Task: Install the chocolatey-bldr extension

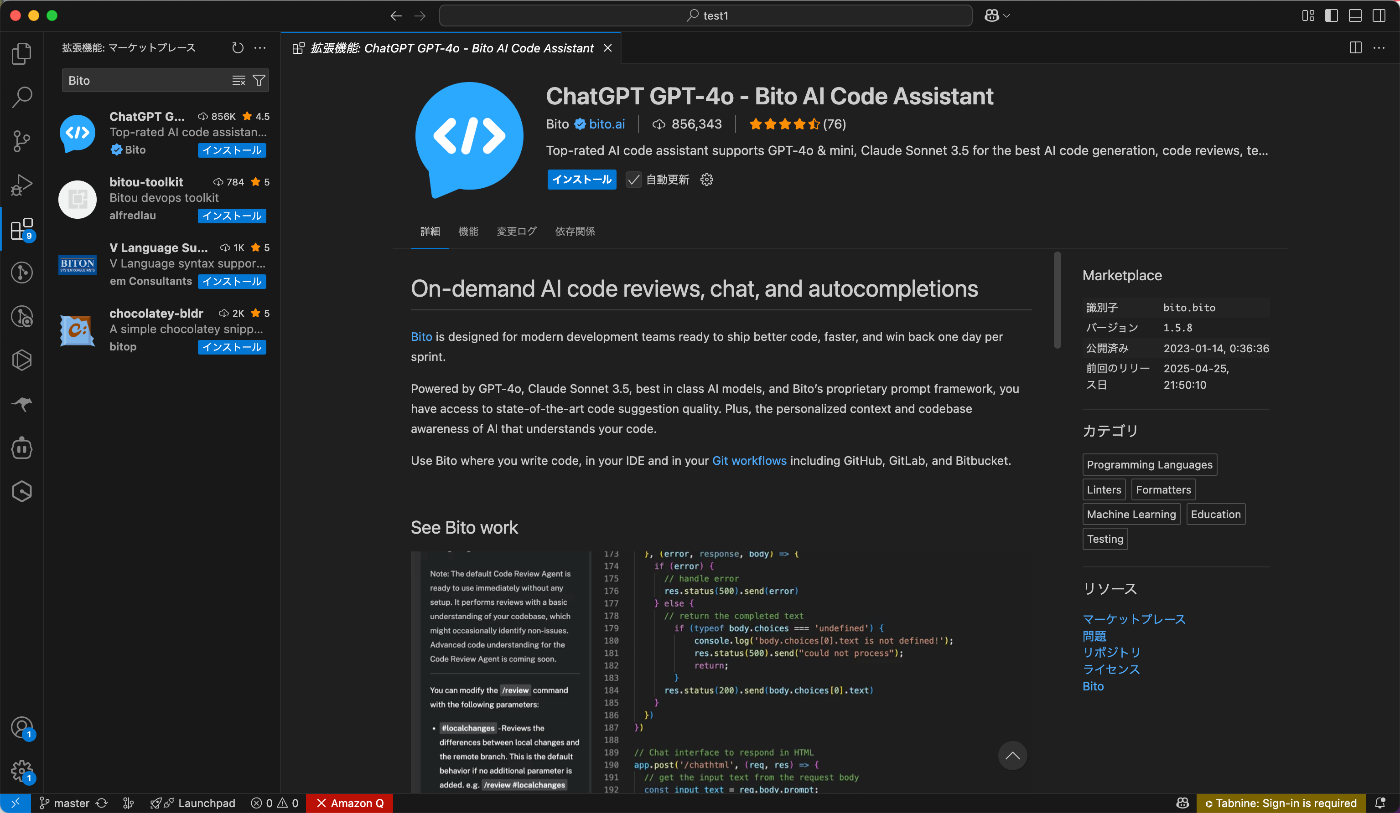Action: [231, 347]
